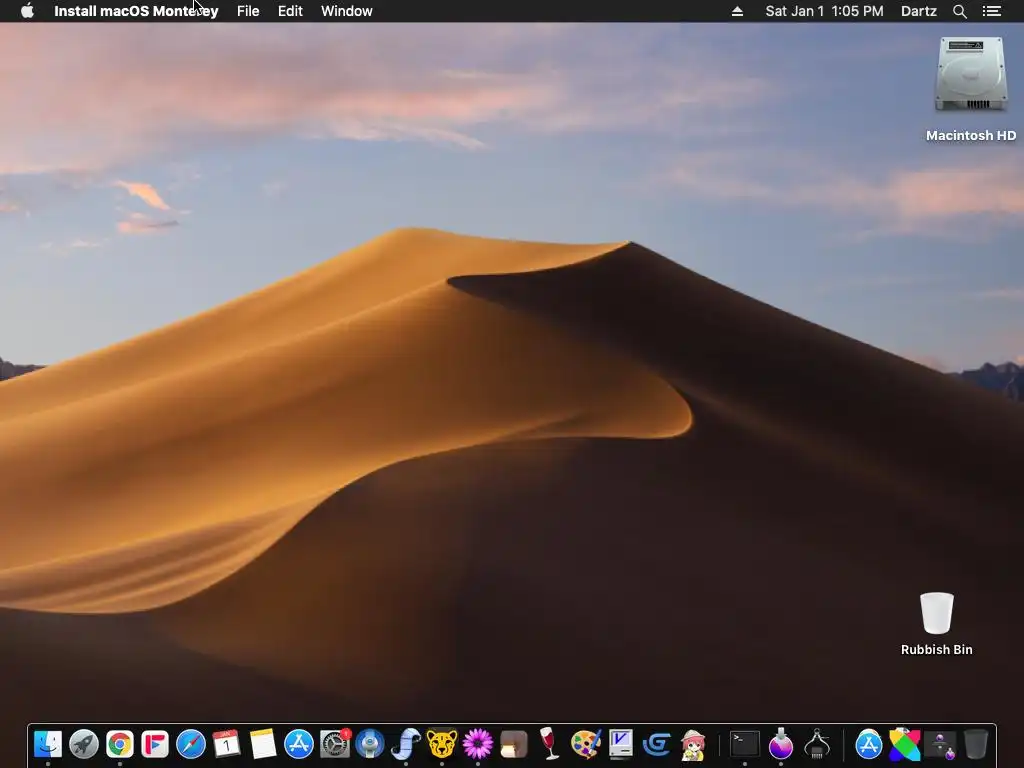
Task: Launch the classic Macintosh V emulator icon
Action: [620, 744]
